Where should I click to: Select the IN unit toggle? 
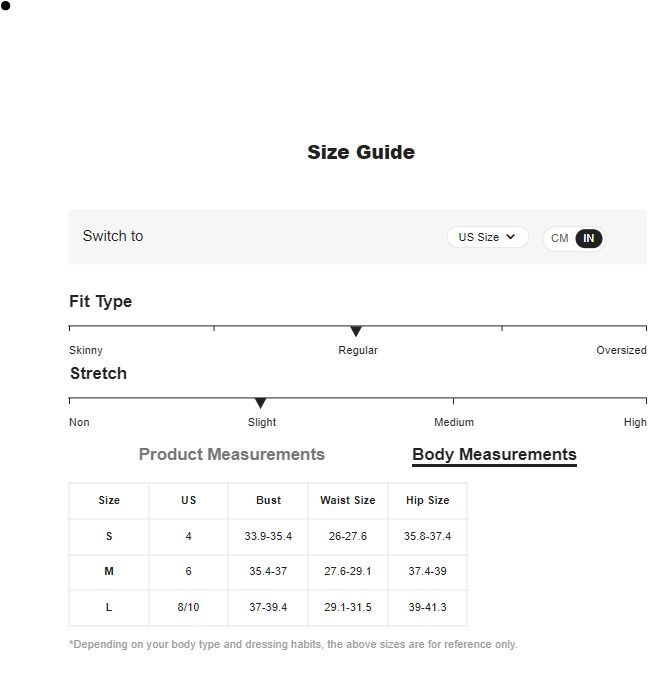[x=589, y=238]
